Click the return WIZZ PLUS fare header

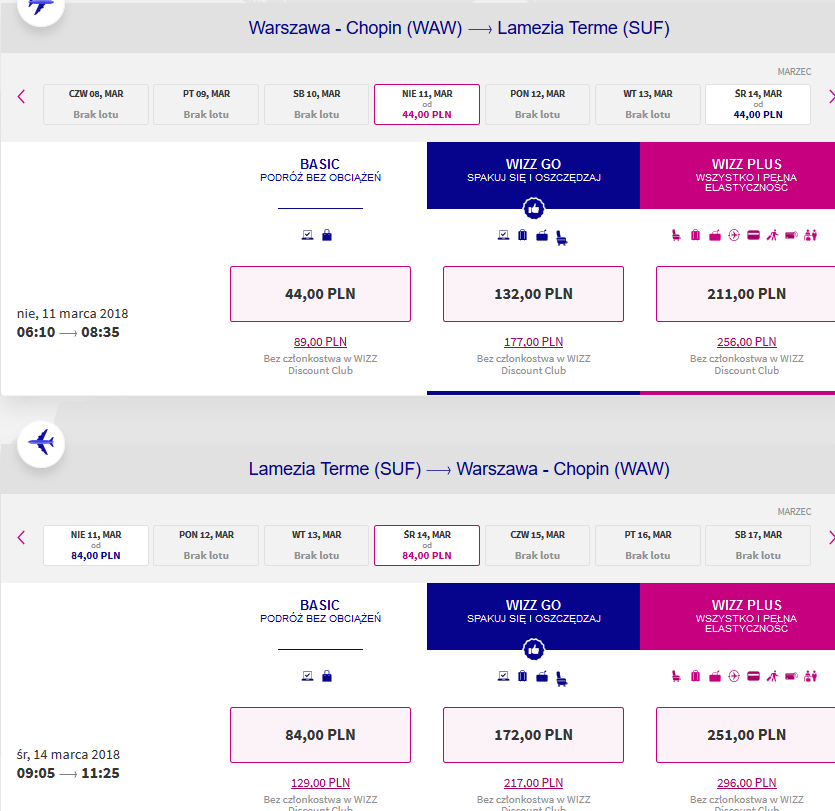point(738,616)
